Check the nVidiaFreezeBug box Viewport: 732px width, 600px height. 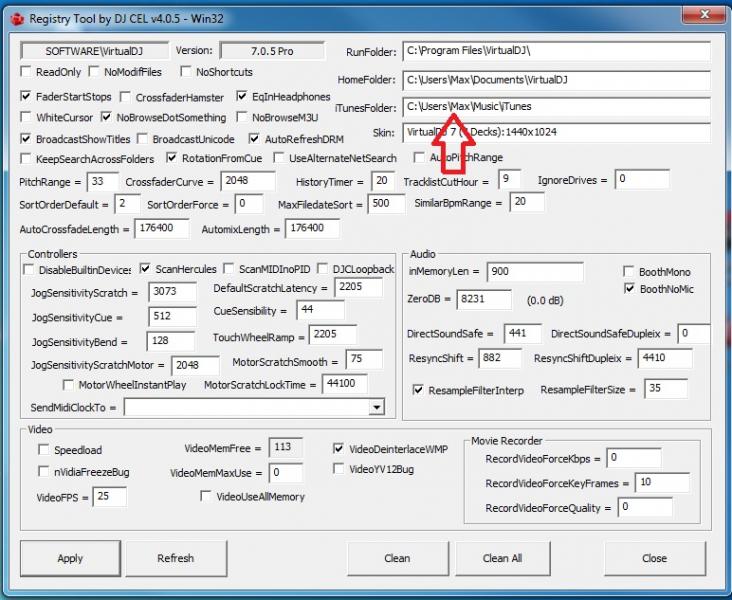44,472
